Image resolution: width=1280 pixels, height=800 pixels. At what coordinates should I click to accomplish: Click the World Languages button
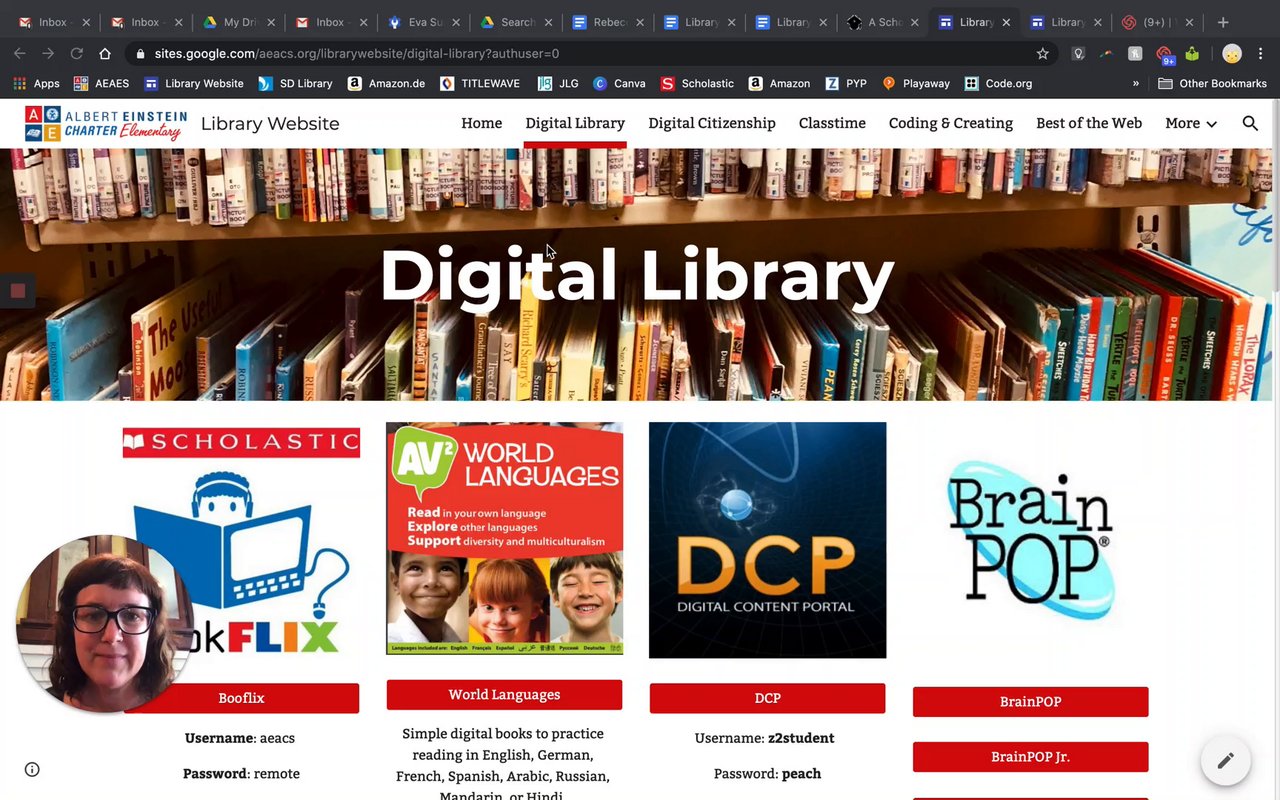click(x=504, y=695)
